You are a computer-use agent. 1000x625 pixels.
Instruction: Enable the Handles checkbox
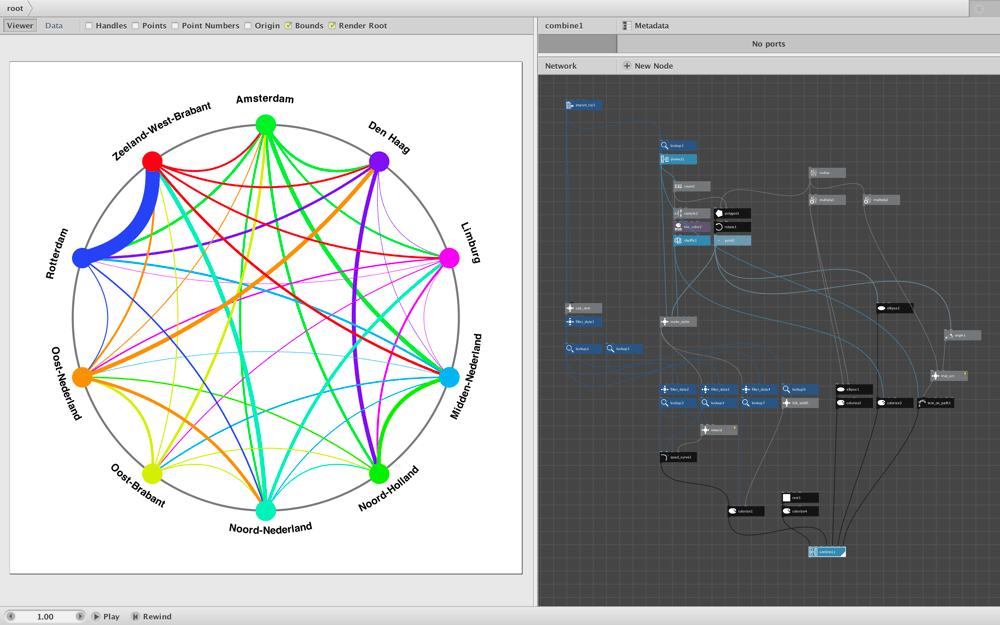[x=89, y=26]
